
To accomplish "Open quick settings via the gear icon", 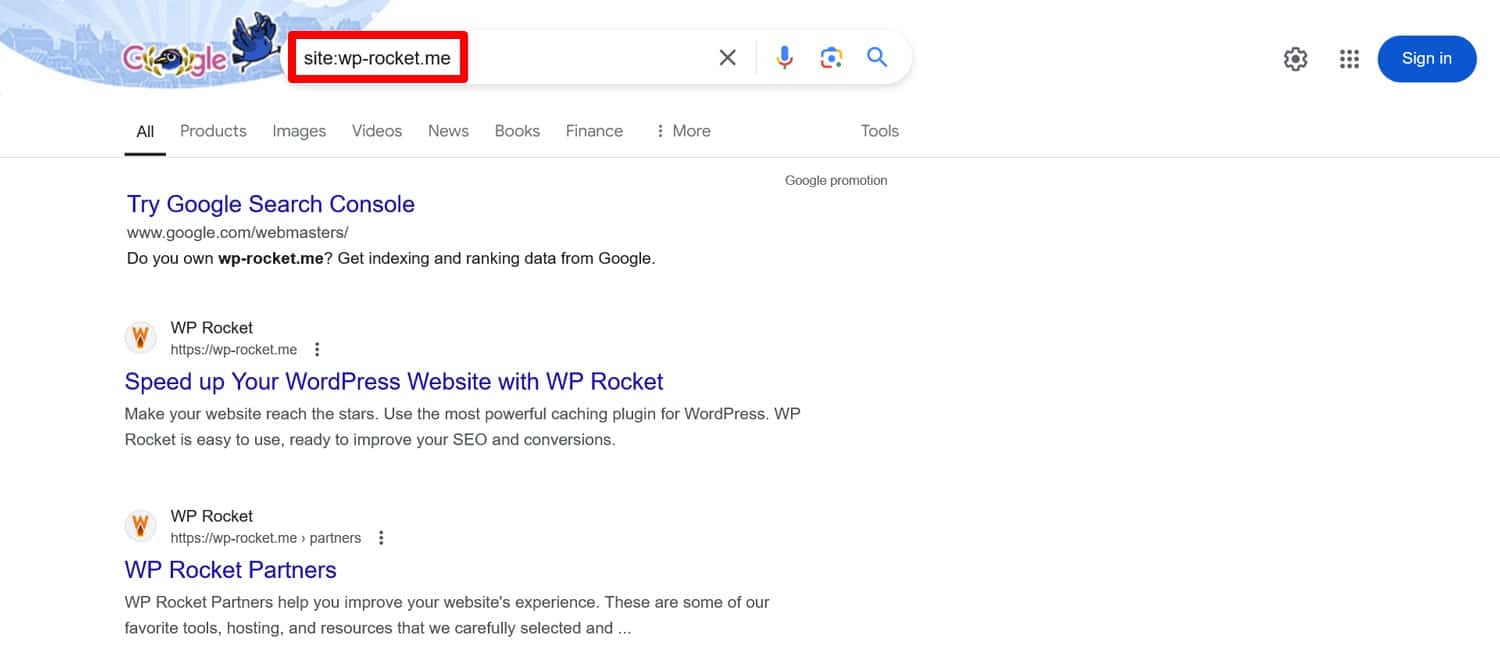I will (1295, 58).
